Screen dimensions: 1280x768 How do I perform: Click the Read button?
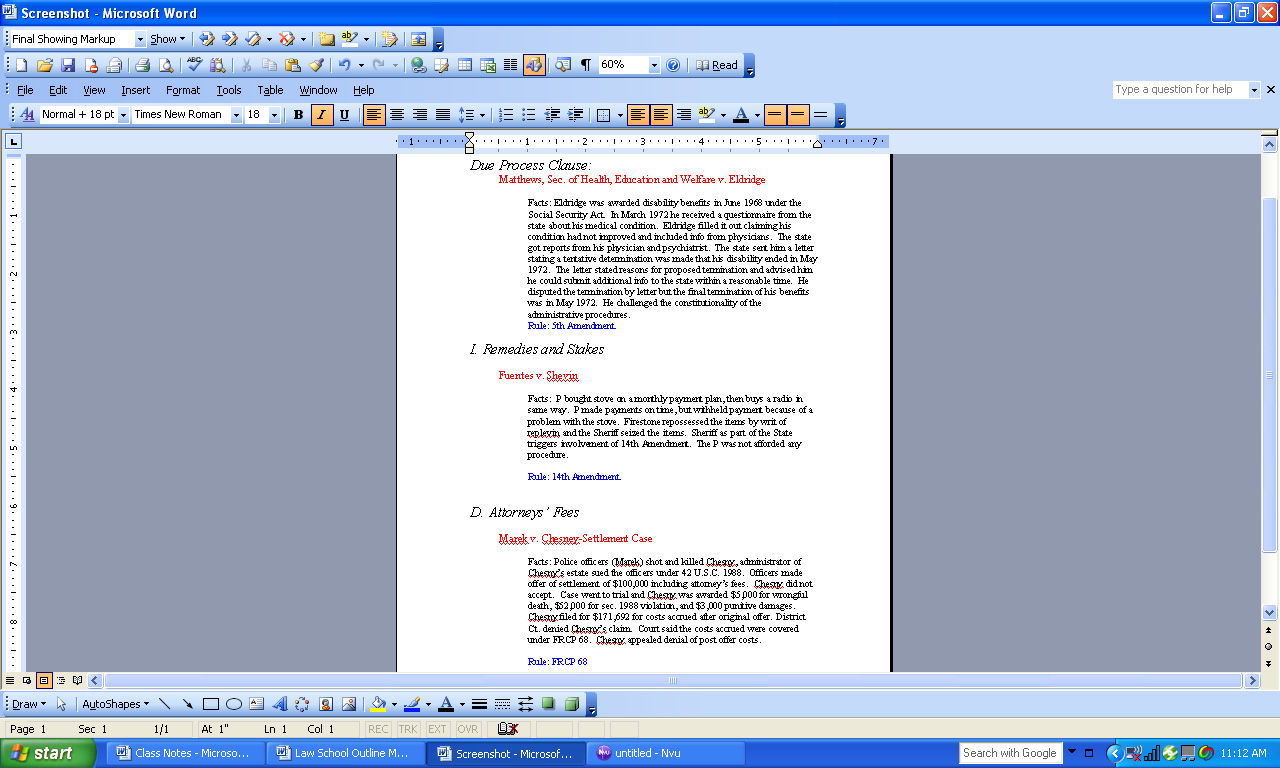tap(717, 65)
